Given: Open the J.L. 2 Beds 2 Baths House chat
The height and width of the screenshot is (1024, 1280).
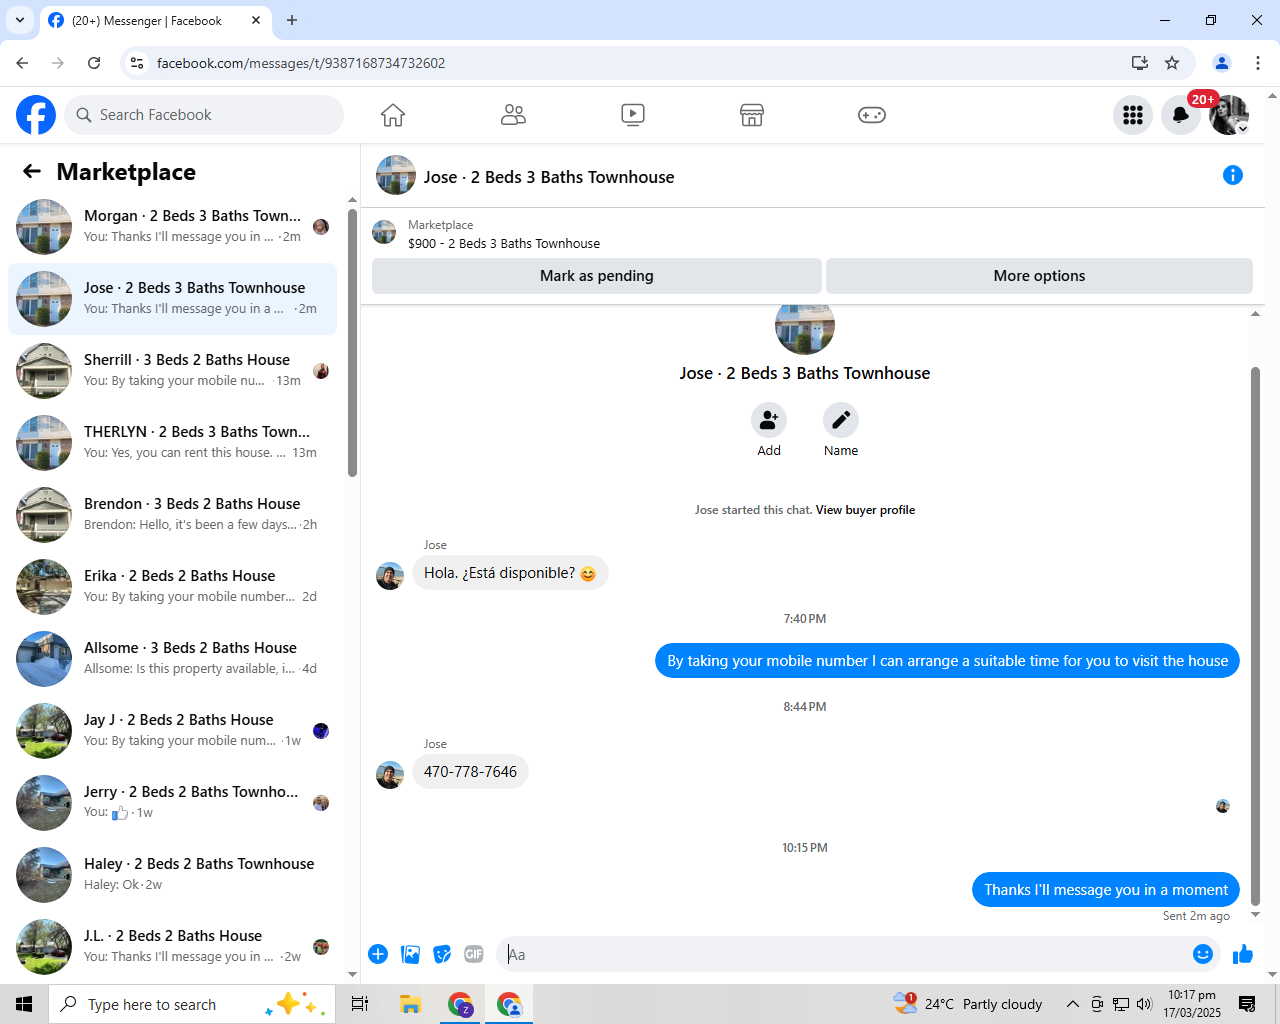Looking at the screenshot, I should (x=172, y=947).
